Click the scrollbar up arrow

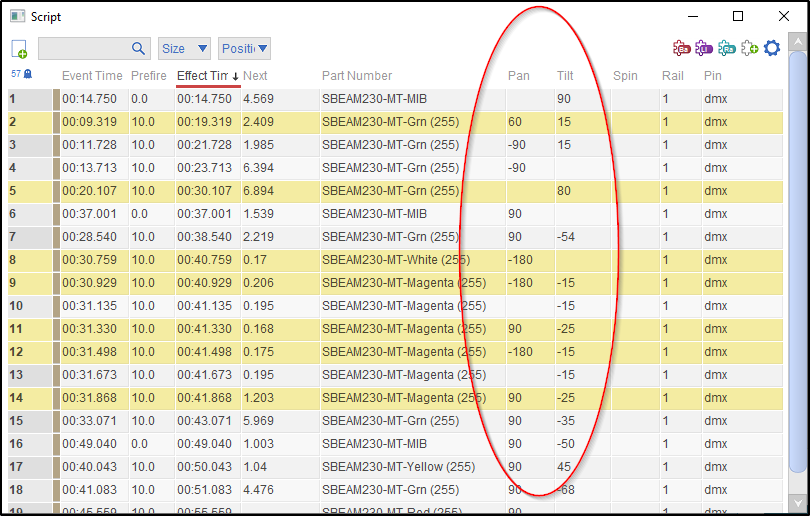798,41
